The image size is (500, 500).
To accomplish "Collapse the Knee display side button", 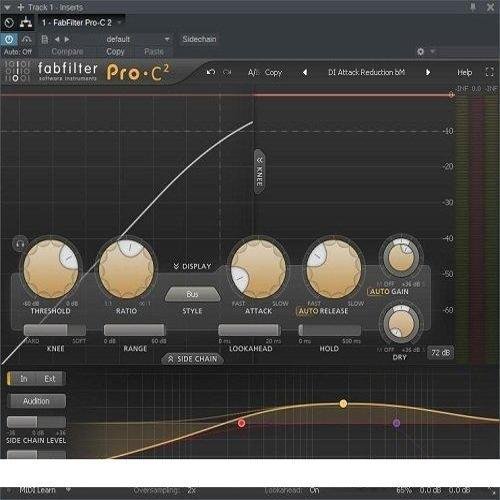I will (259, 172).
